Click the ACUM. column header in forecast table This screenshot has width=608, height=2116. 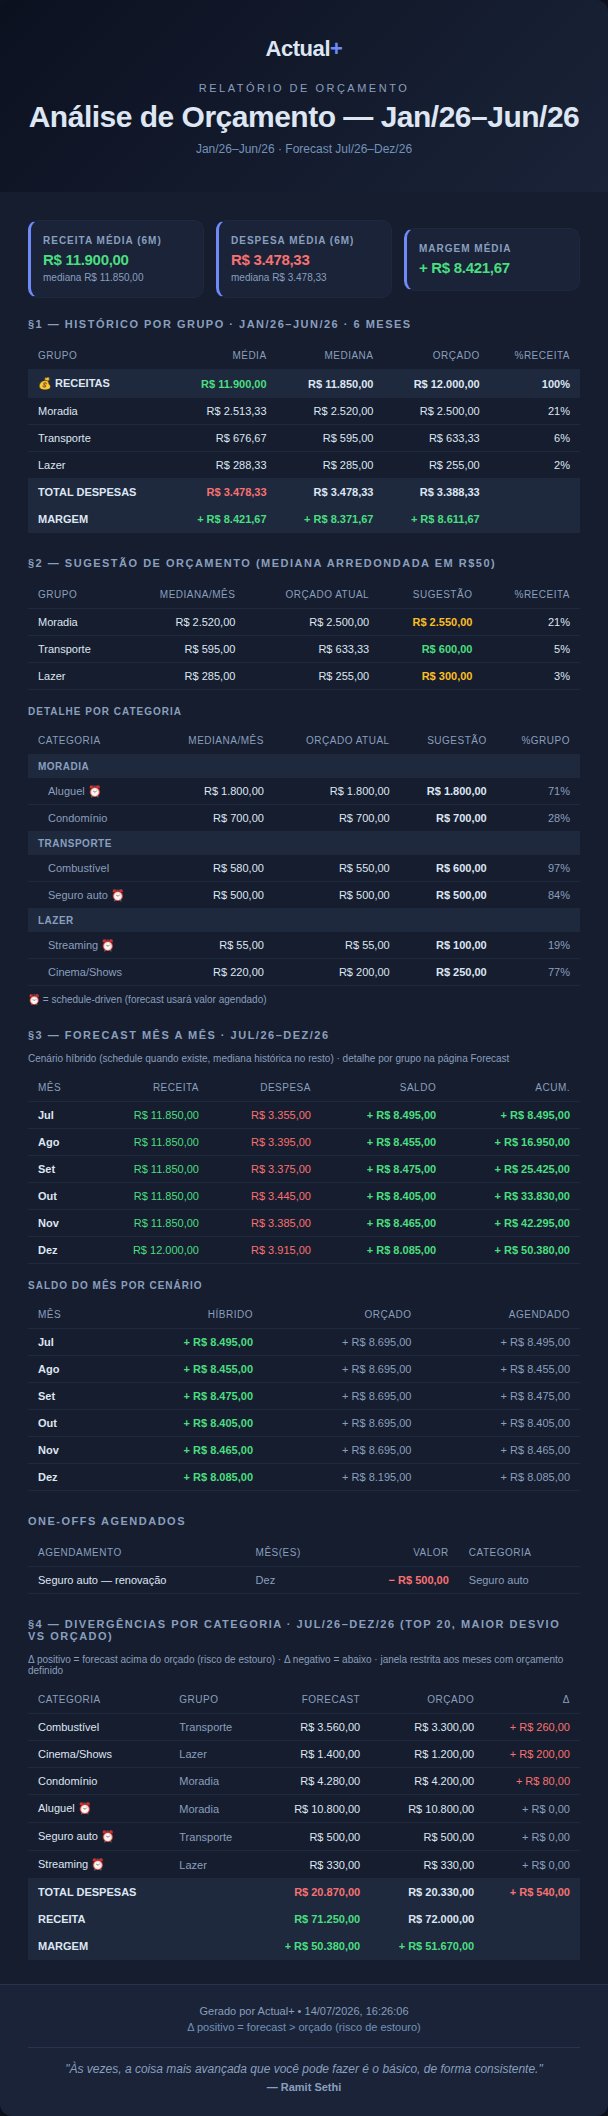[552, 1087]
